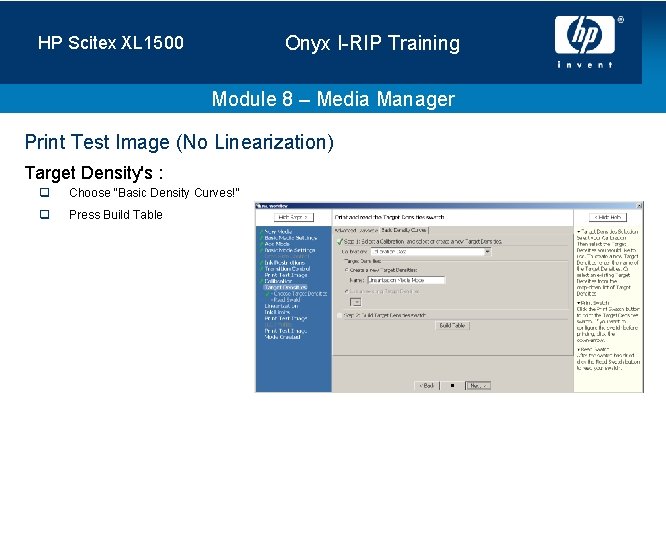Click the Hide Help button
The height and width of the screenshot is (539, 666).
(x=608, y=217)
